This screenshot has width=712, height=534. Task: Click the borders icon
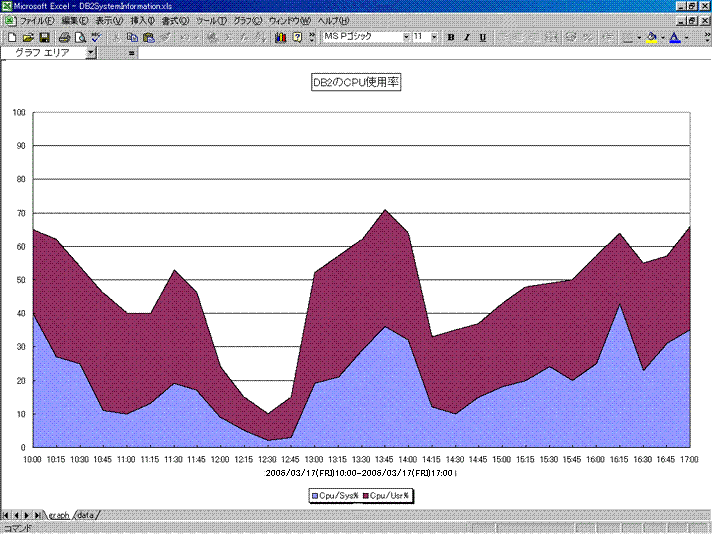[628, 38]
